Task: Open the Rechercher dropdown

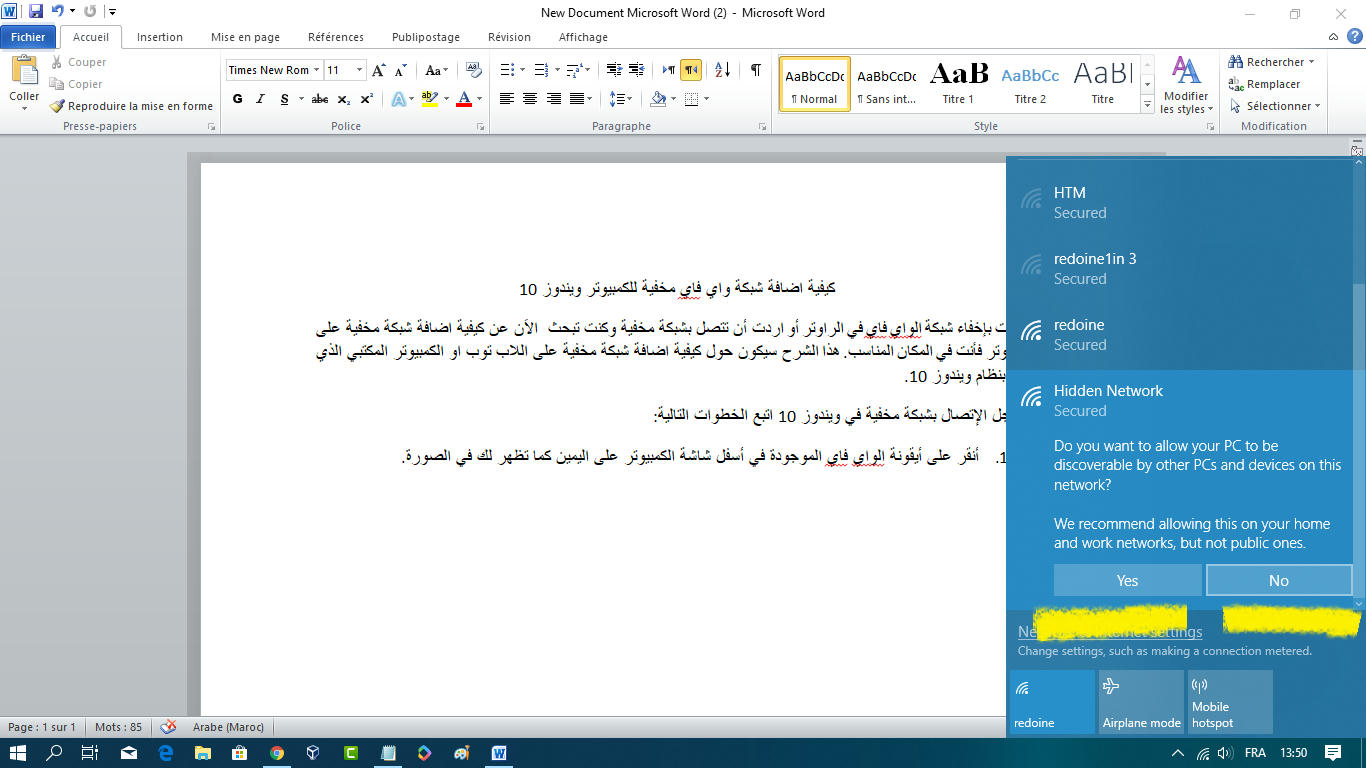Action: (1272, 62)
